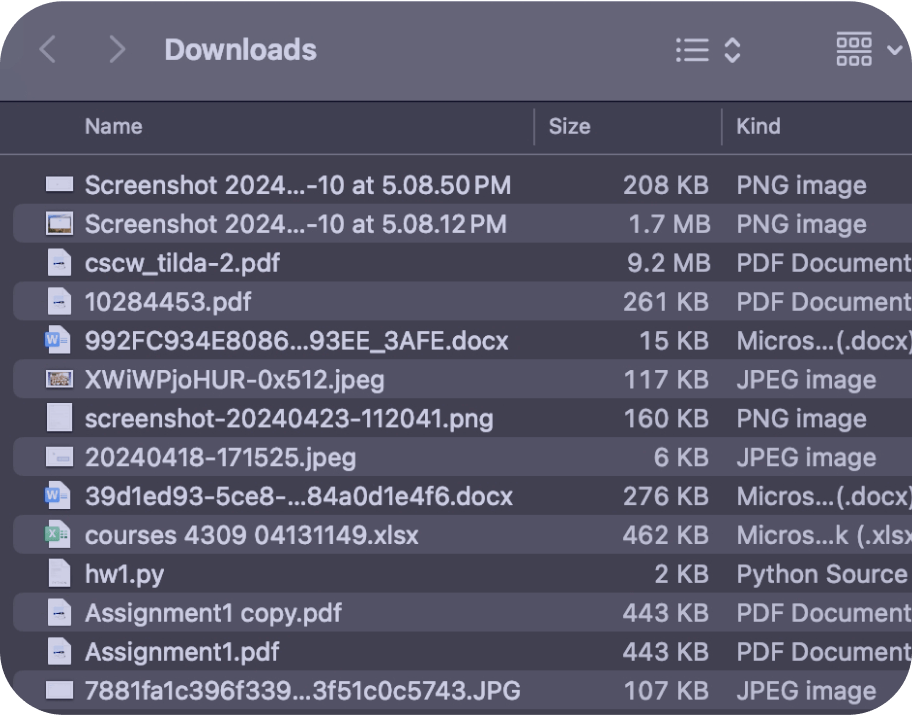Click the PDF icon beside cscw_tilda-2.pdf
This screenshot has height=715, width=912.
tap(60, 263)
